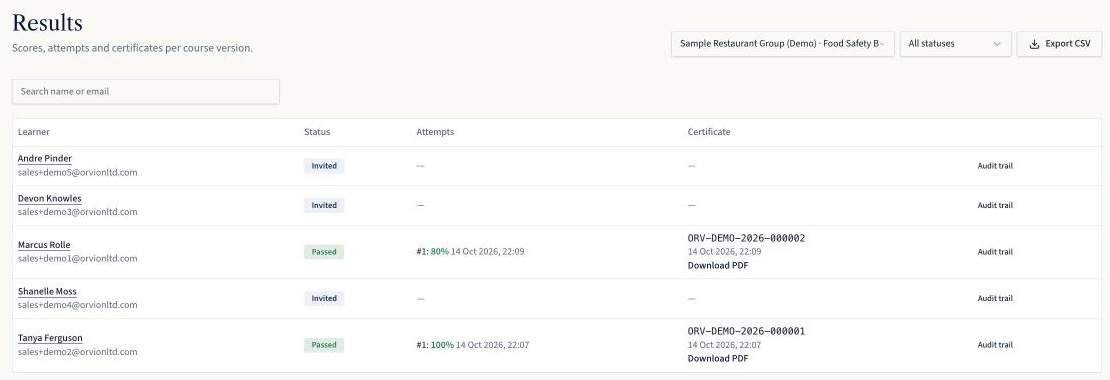Image resolution: width=1110 pixels, height=380 pixels.
Task: Download PDF certificate ORV-DEMO-2026-000002
Action: pos(717,266)
